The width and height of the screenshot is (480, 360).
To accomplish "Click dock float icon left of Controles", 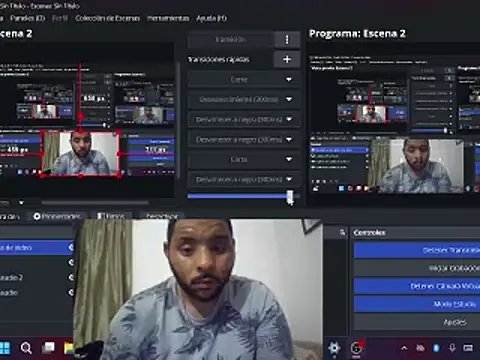I will [x=342, y=232].
